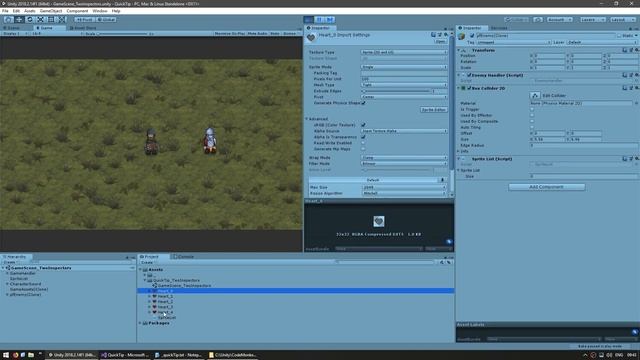Viewport: 640px width, 360px height.
Task: Click the Play button
Action: point(309,20)
